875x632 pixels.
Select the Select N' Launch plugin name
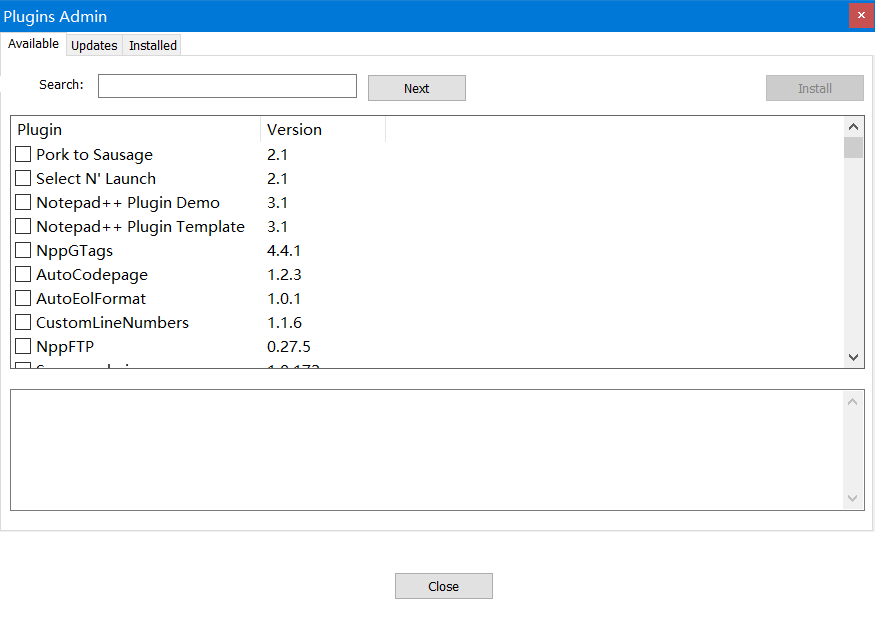(96, 178)
